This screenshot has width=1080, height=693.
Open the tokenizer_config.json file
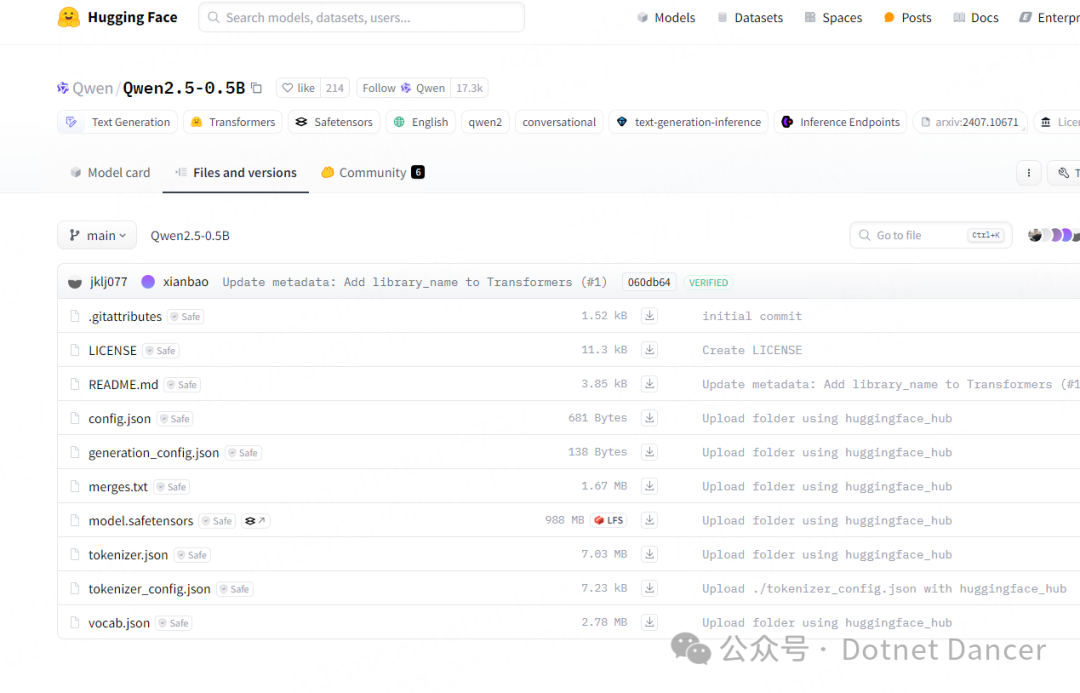pyautogui.click(x=149, y=589)
